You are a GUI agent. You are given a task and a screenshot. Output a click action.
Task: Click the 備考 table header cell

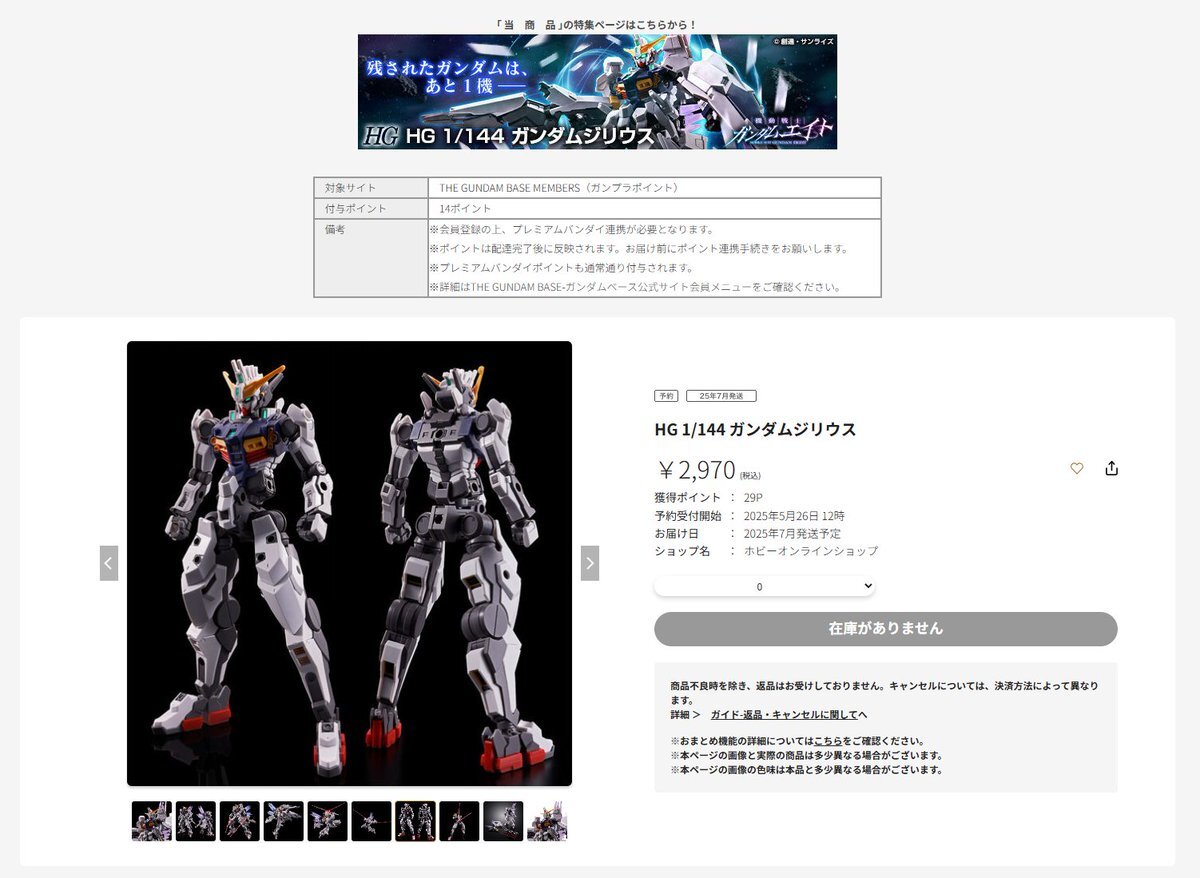(371, 258)
